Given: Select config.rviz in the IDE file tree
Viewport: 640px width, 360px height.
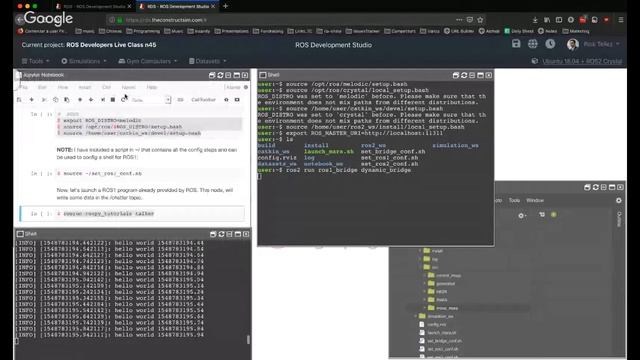Looking at the screenshot, I should click(x=437, y=324).
